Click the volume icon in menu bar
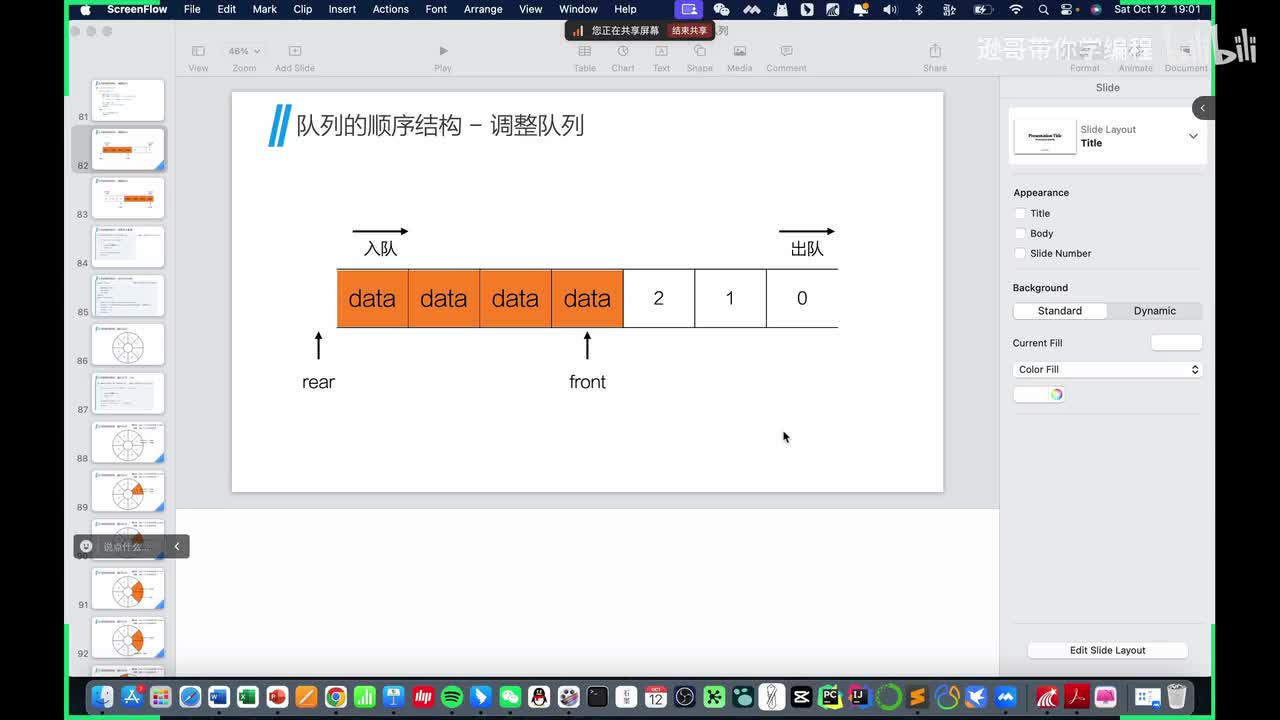 [x=890, y=9]
